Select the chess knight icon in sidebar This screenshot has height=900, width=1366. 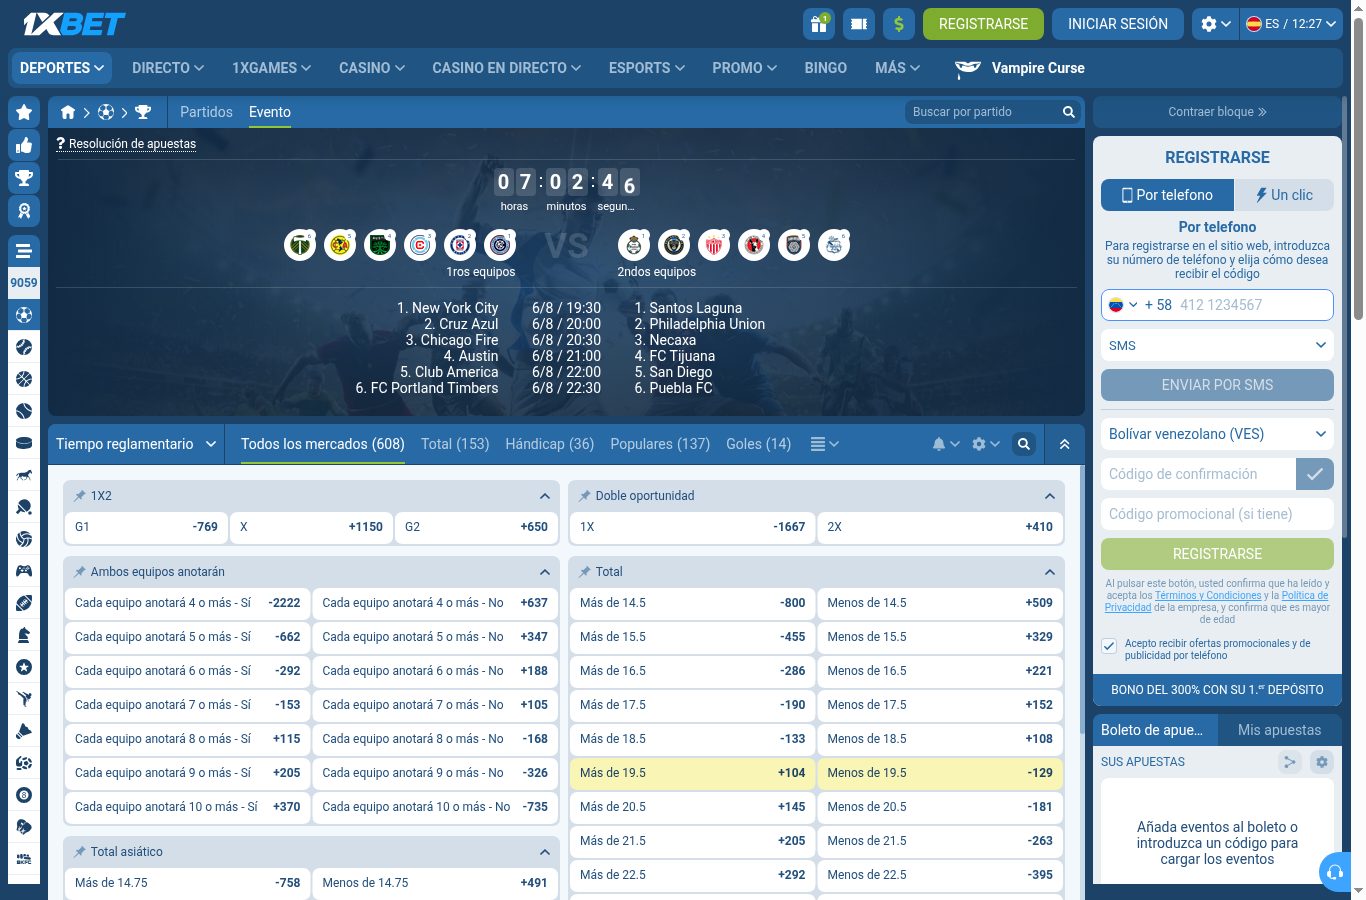(x=24, y=635)
